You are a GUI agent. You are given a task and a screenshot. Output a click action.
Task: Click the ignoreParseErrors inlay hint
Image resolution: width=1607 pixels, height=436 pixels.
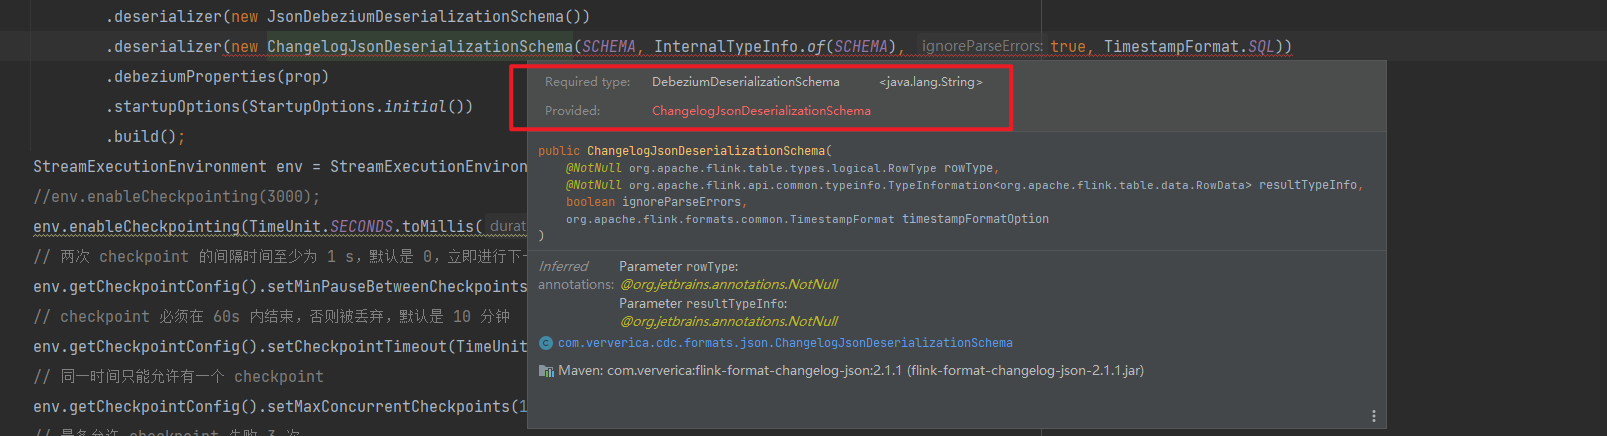[x=981, y=47]
